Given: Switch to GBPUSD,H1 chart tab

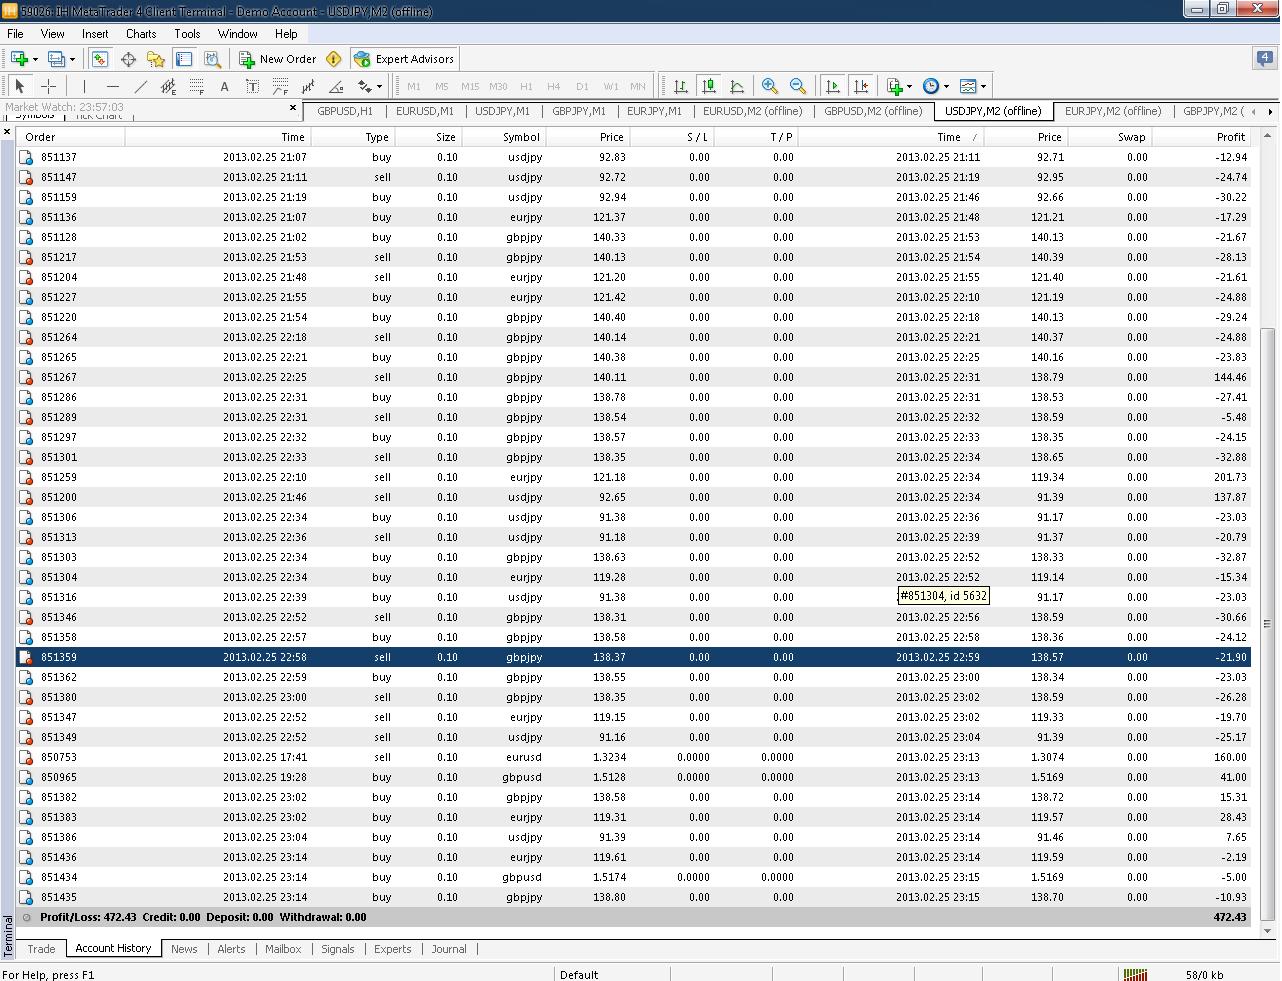Looking at the screenshot, I should (x=344, y=111).
